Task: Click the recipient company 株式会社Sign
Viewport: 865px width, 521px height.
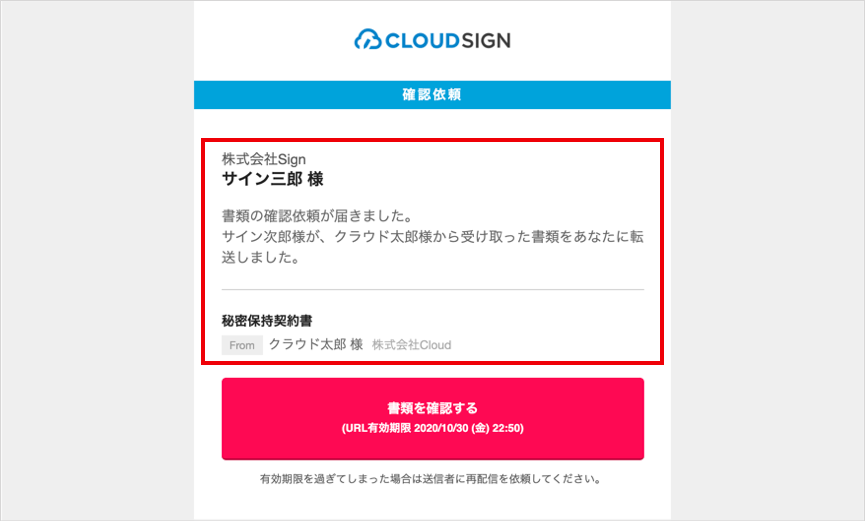Action: [264, 159]
